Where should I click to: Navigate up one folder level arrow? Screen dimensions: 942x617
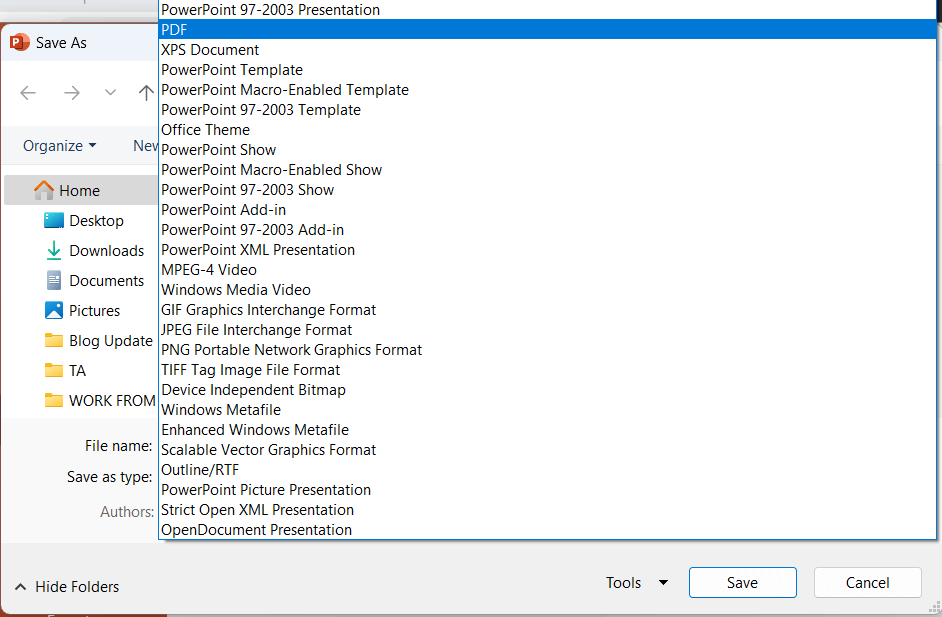point(146,93)
